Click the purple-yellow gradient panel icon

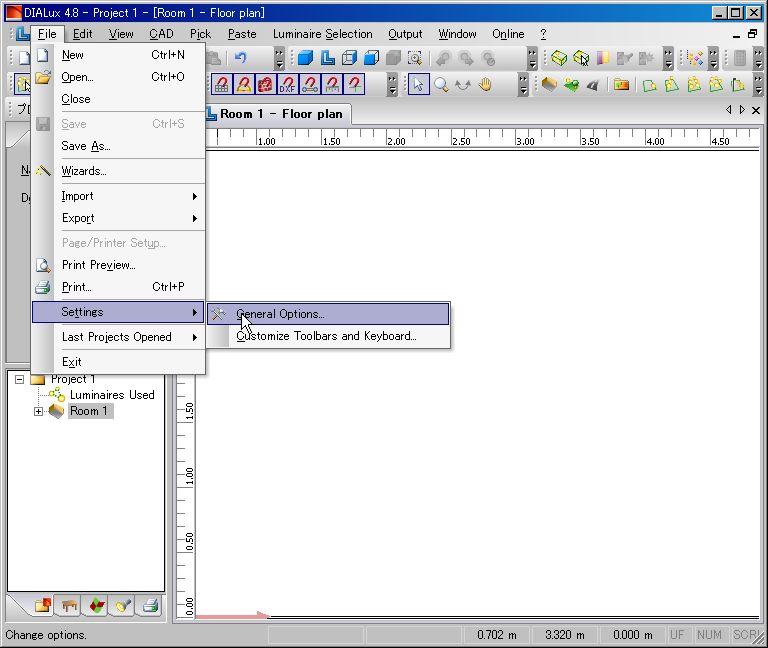tap(603, 58)
